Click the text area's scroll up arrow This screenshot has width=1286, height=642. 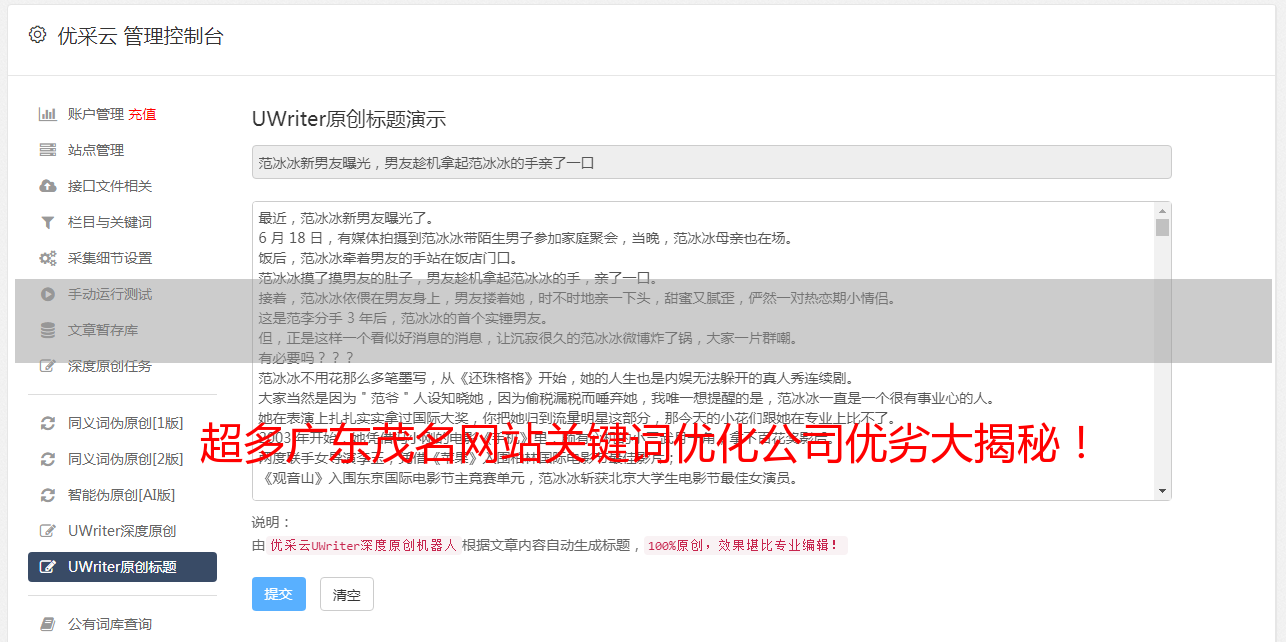1162,211
